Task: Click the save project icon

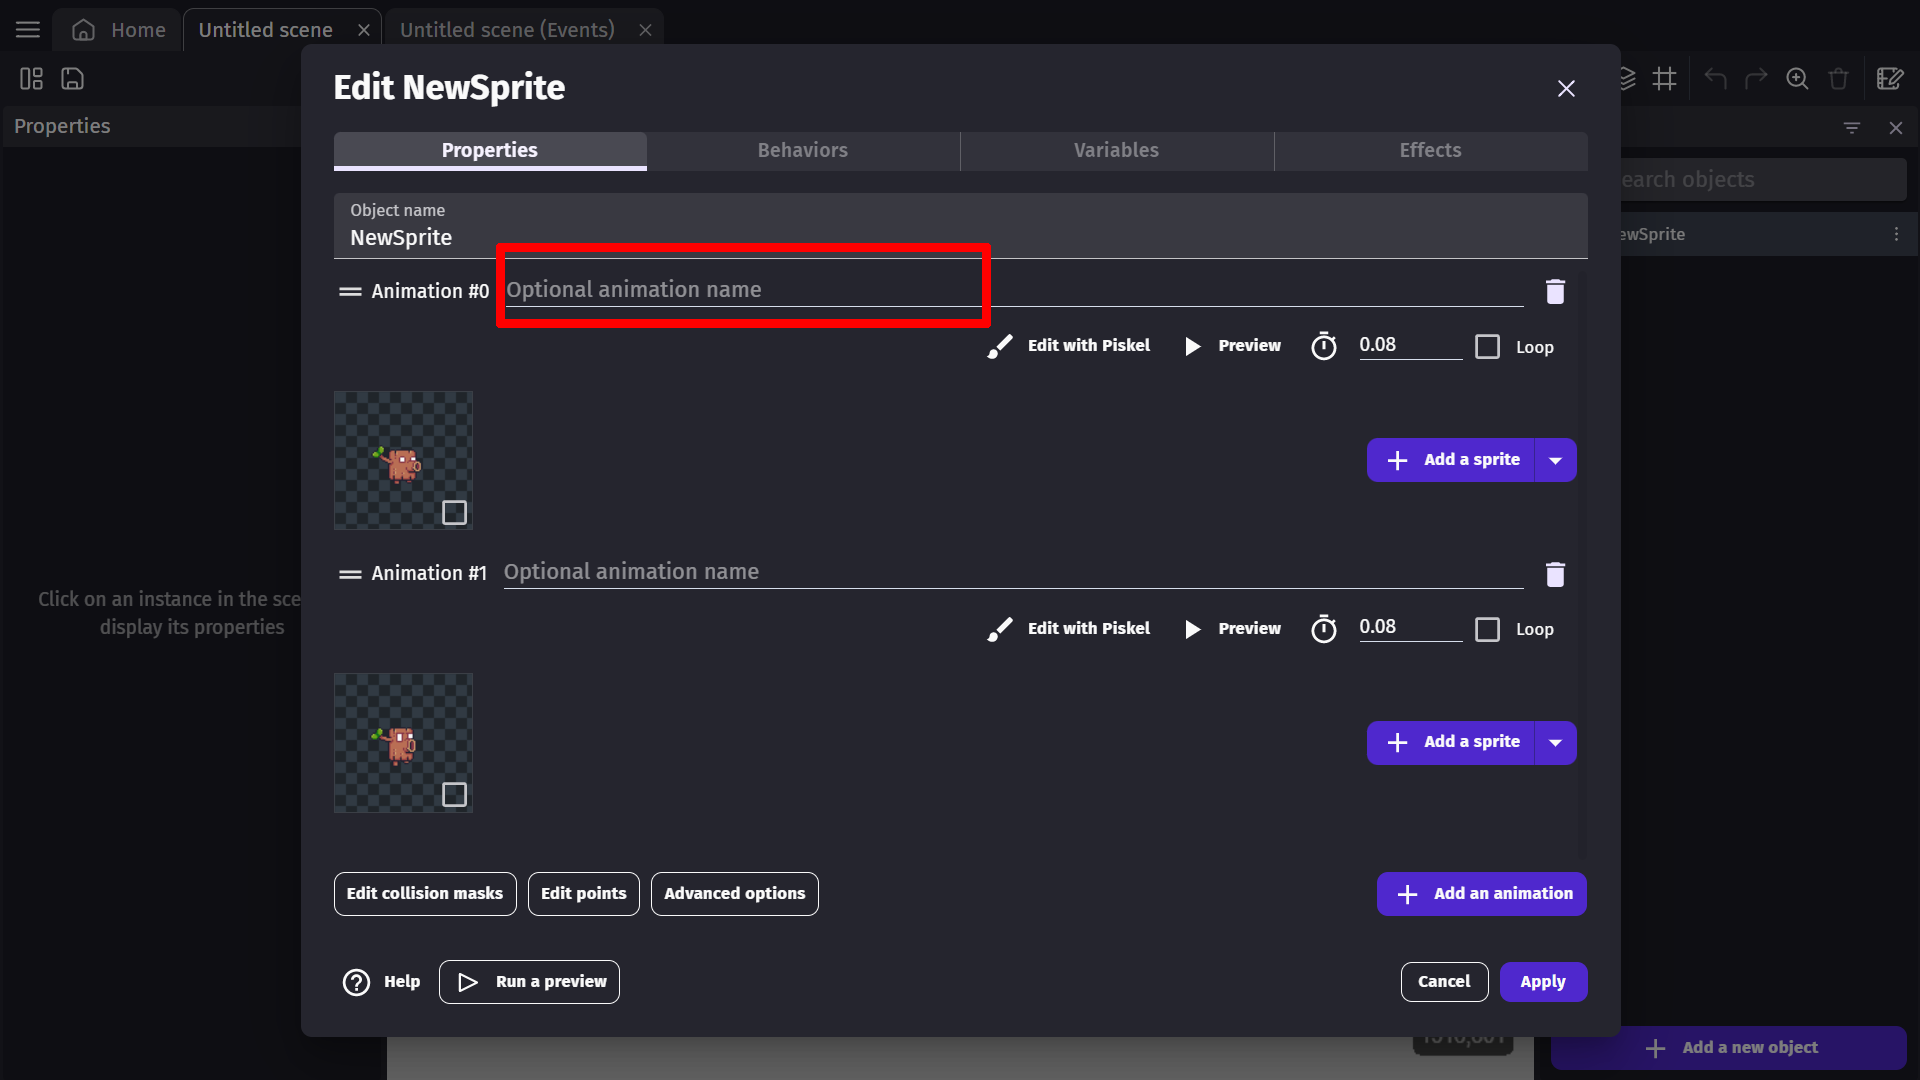Action: click(72, 78)
